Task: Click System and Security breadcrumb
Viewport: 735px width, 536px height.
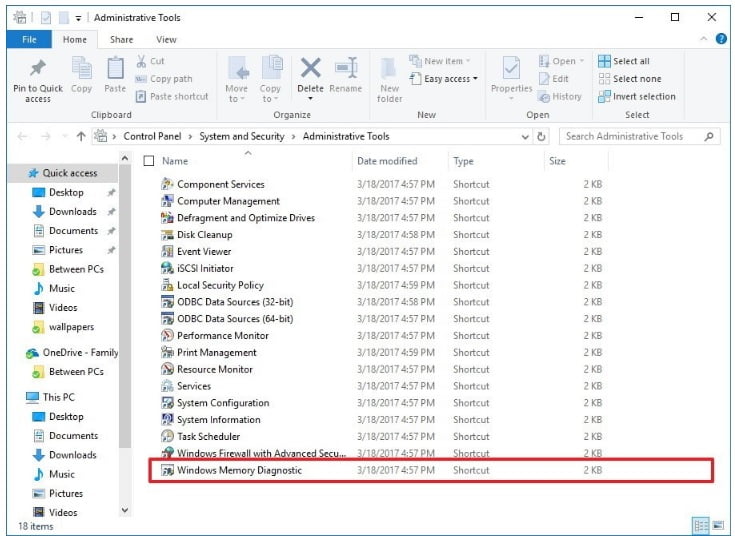Action: (x=242, y=136)
